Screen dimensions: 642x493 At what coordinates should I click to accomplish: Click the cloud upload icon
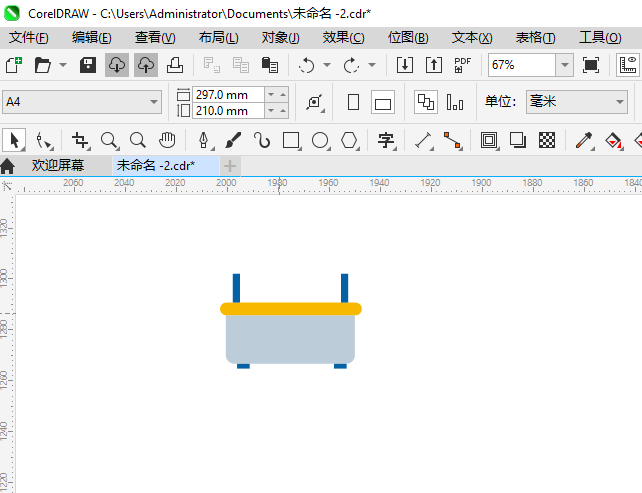click(146, 65)
